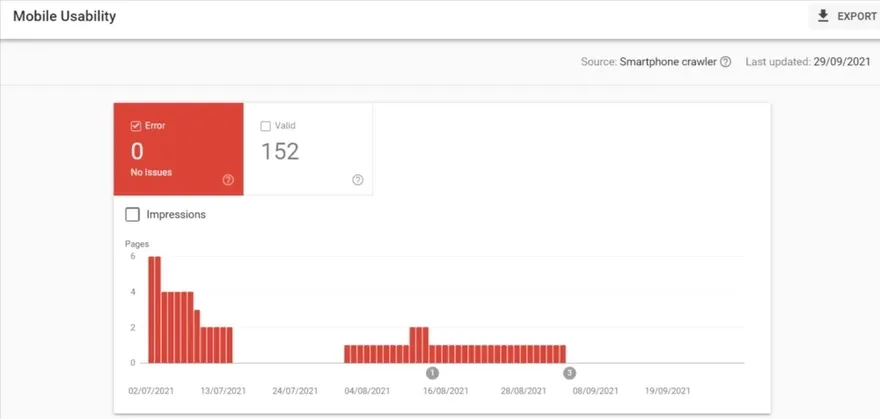Open help icon next to Smartphone crawler
The height and width of the screenshot is (419, 880).
(726, 62)
